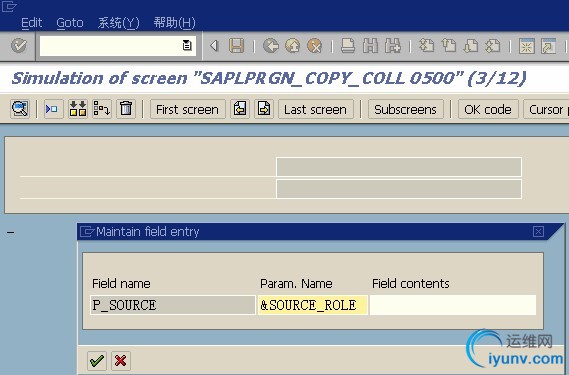
Task: Click the Simulation of screen title text
Action: [269, 78]
